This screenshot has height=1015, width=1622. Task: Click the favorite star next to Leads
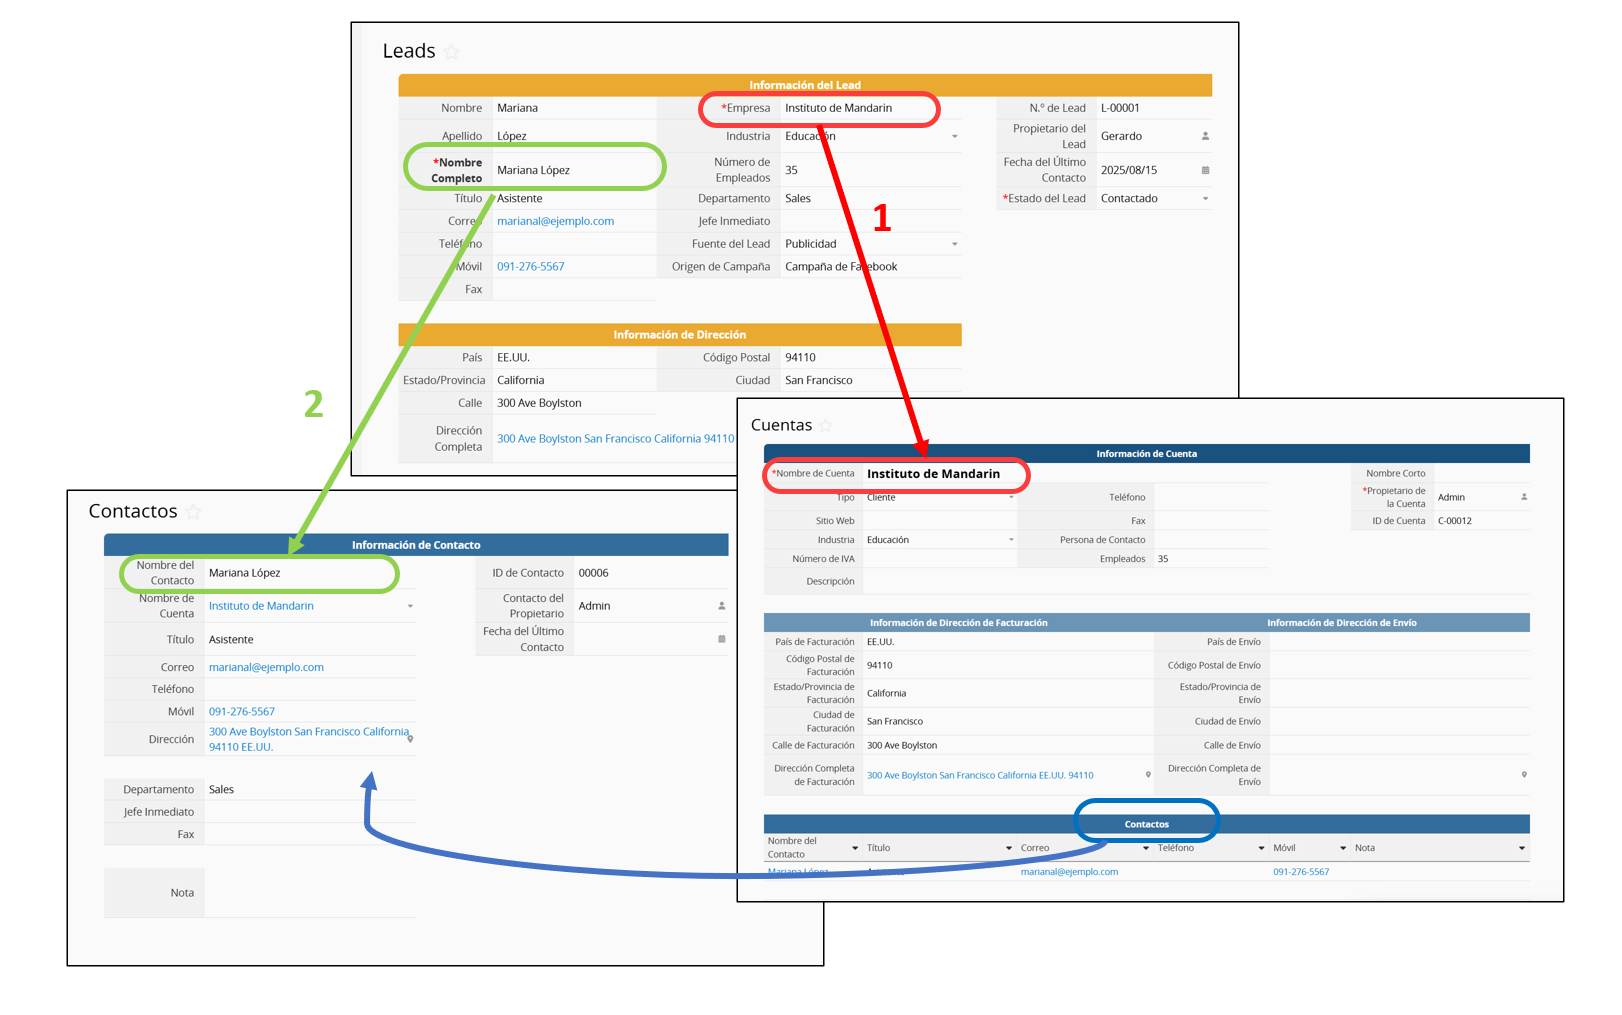tap(452, 52)
